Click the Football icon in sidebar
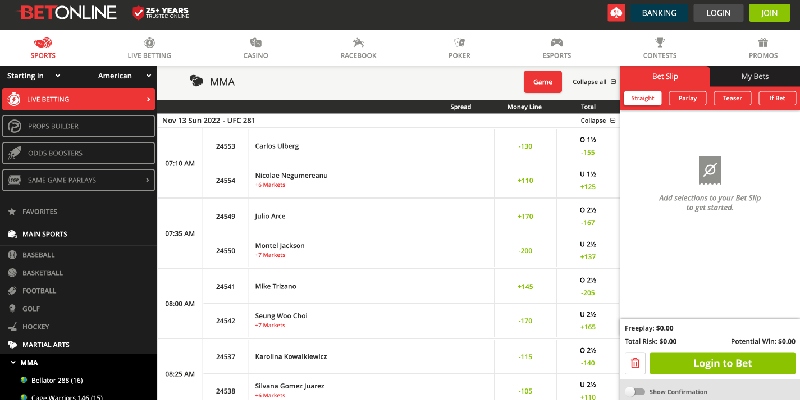 (12, 290)
